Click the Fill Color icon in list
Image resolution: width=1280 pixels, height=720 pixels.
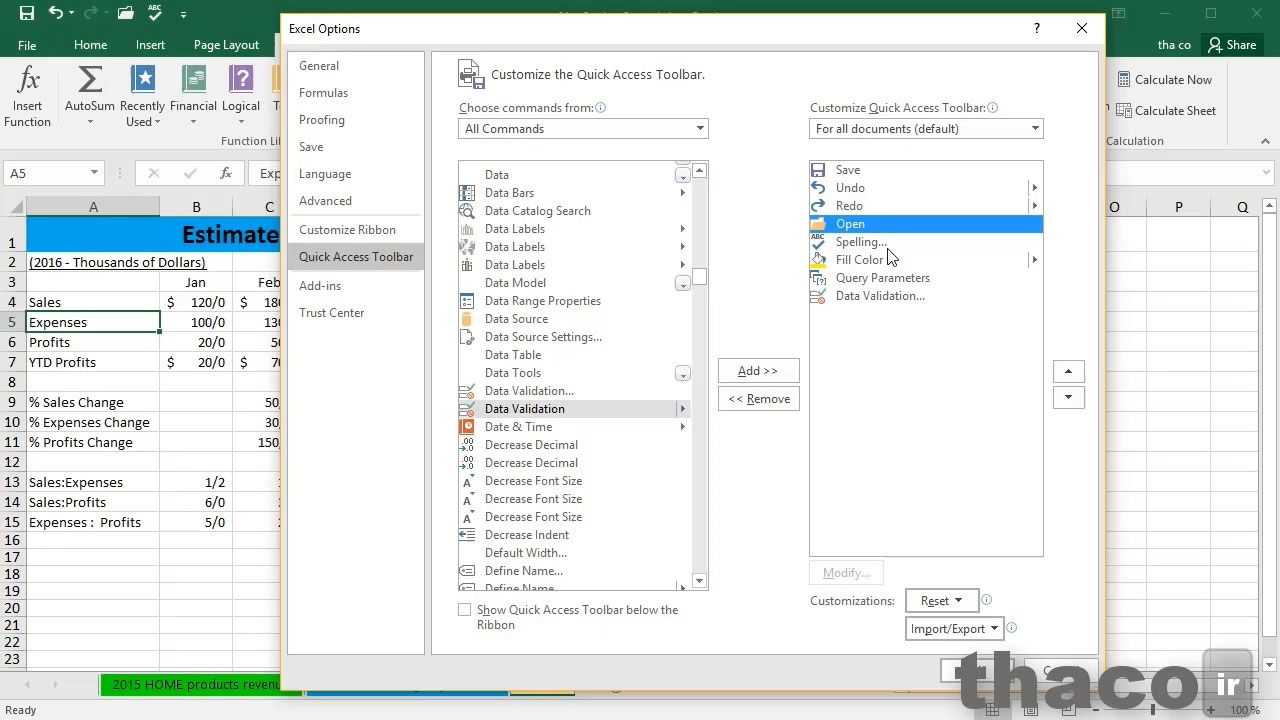tap(818, 260)
